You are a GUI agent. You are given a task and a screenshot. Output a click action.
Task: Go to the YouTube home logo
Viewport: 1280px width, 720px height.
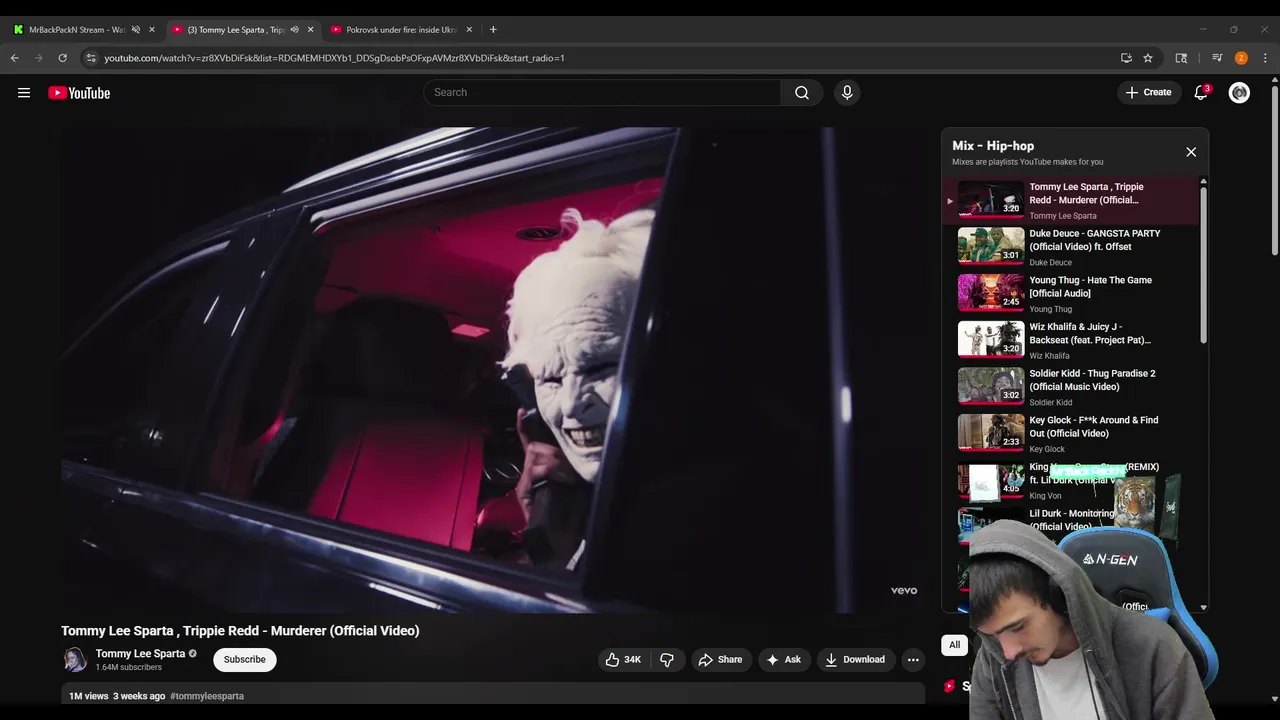coord(79,93)
